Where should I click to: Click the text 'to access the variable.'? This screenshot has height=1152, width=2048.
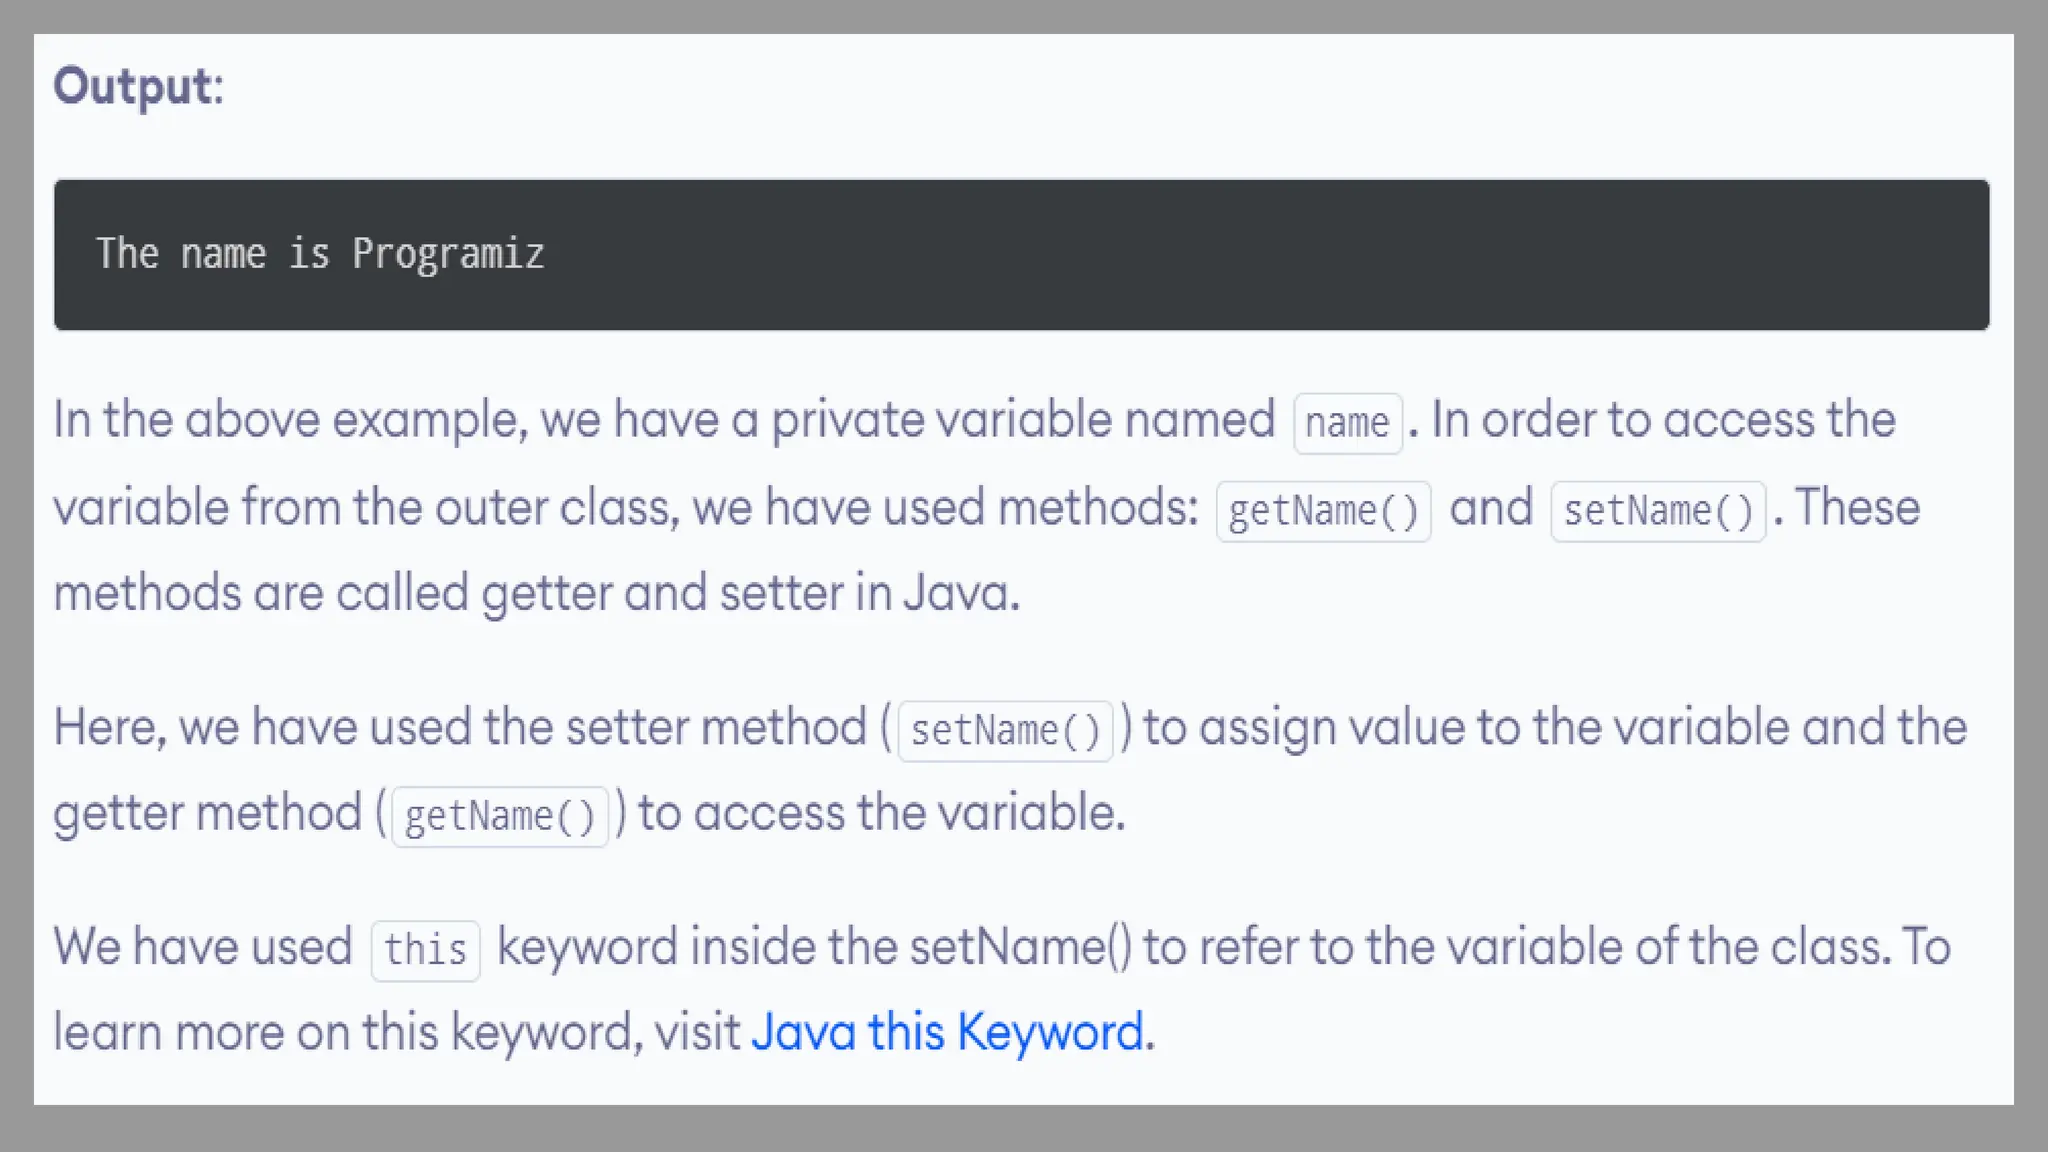(881, 813)
